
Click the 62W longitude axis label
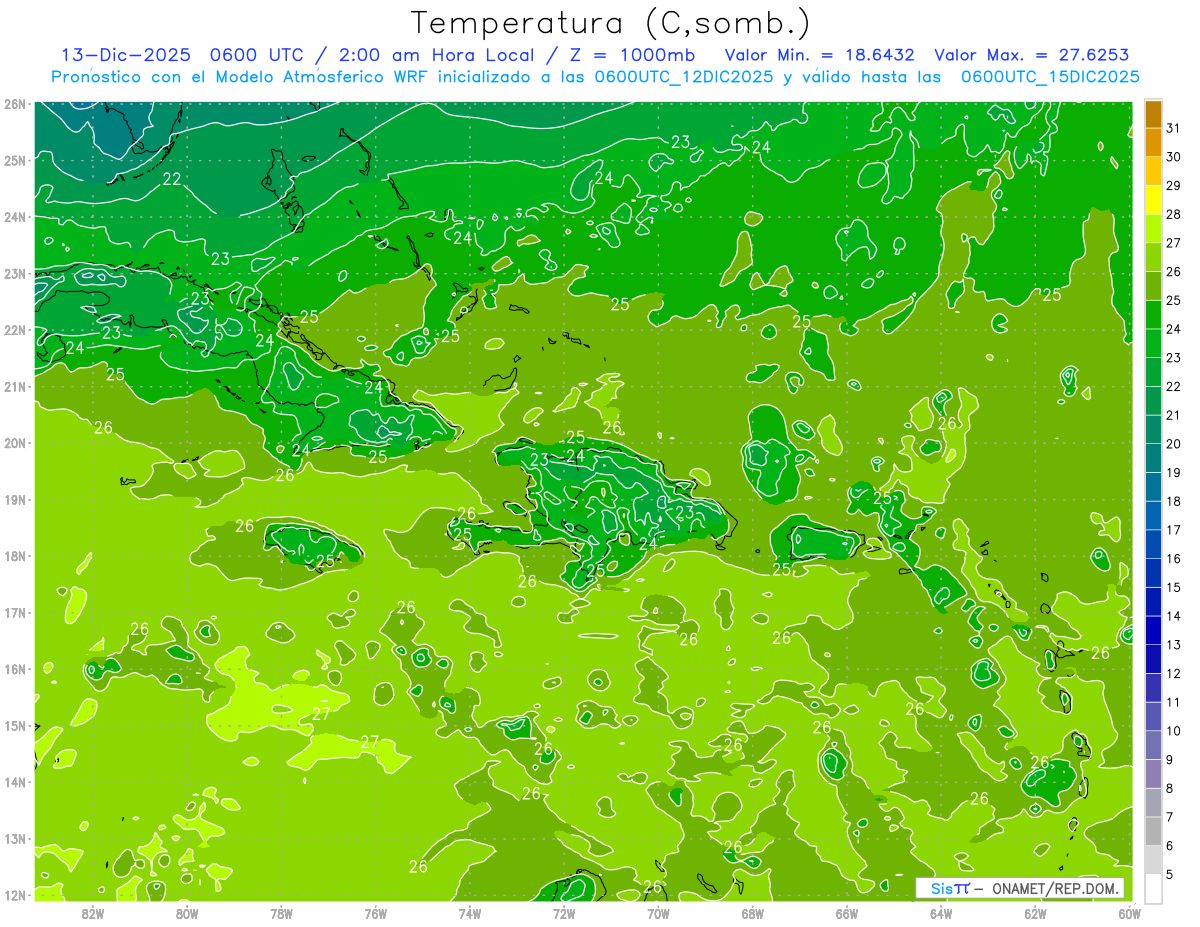click(1035, 912)
